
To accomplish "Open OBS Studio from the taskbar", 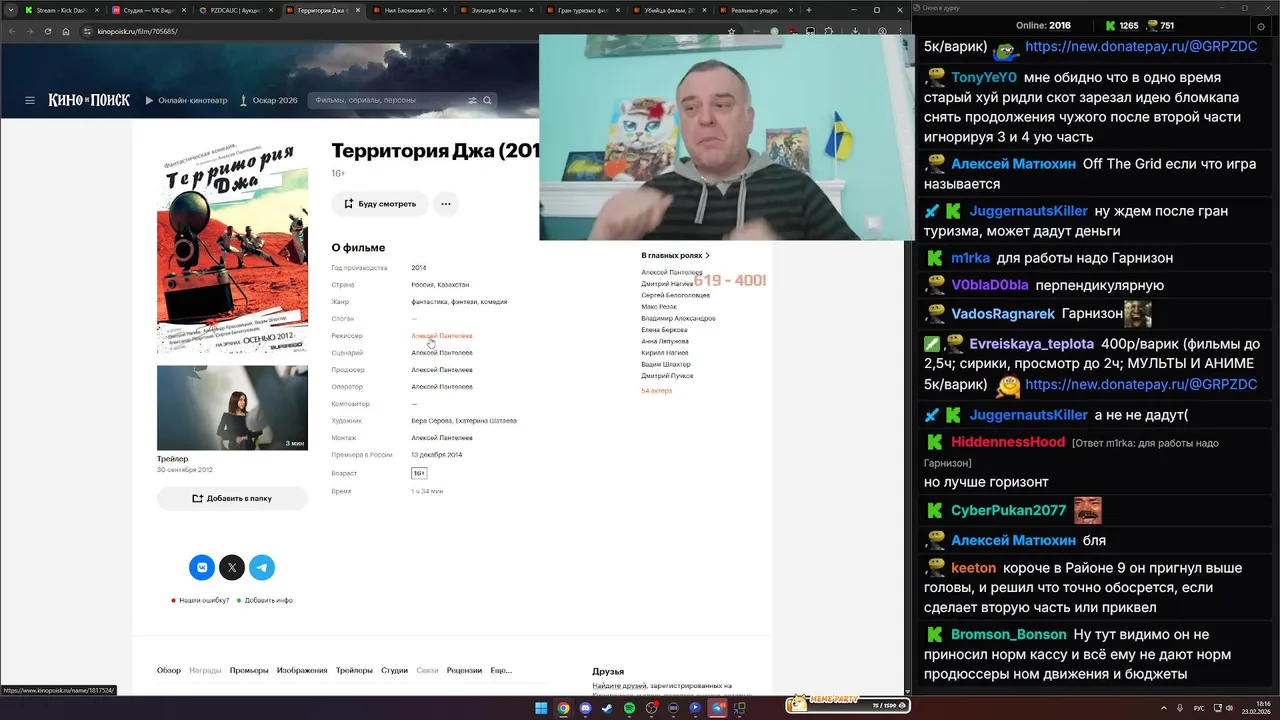I will click(x=651, y=708).
